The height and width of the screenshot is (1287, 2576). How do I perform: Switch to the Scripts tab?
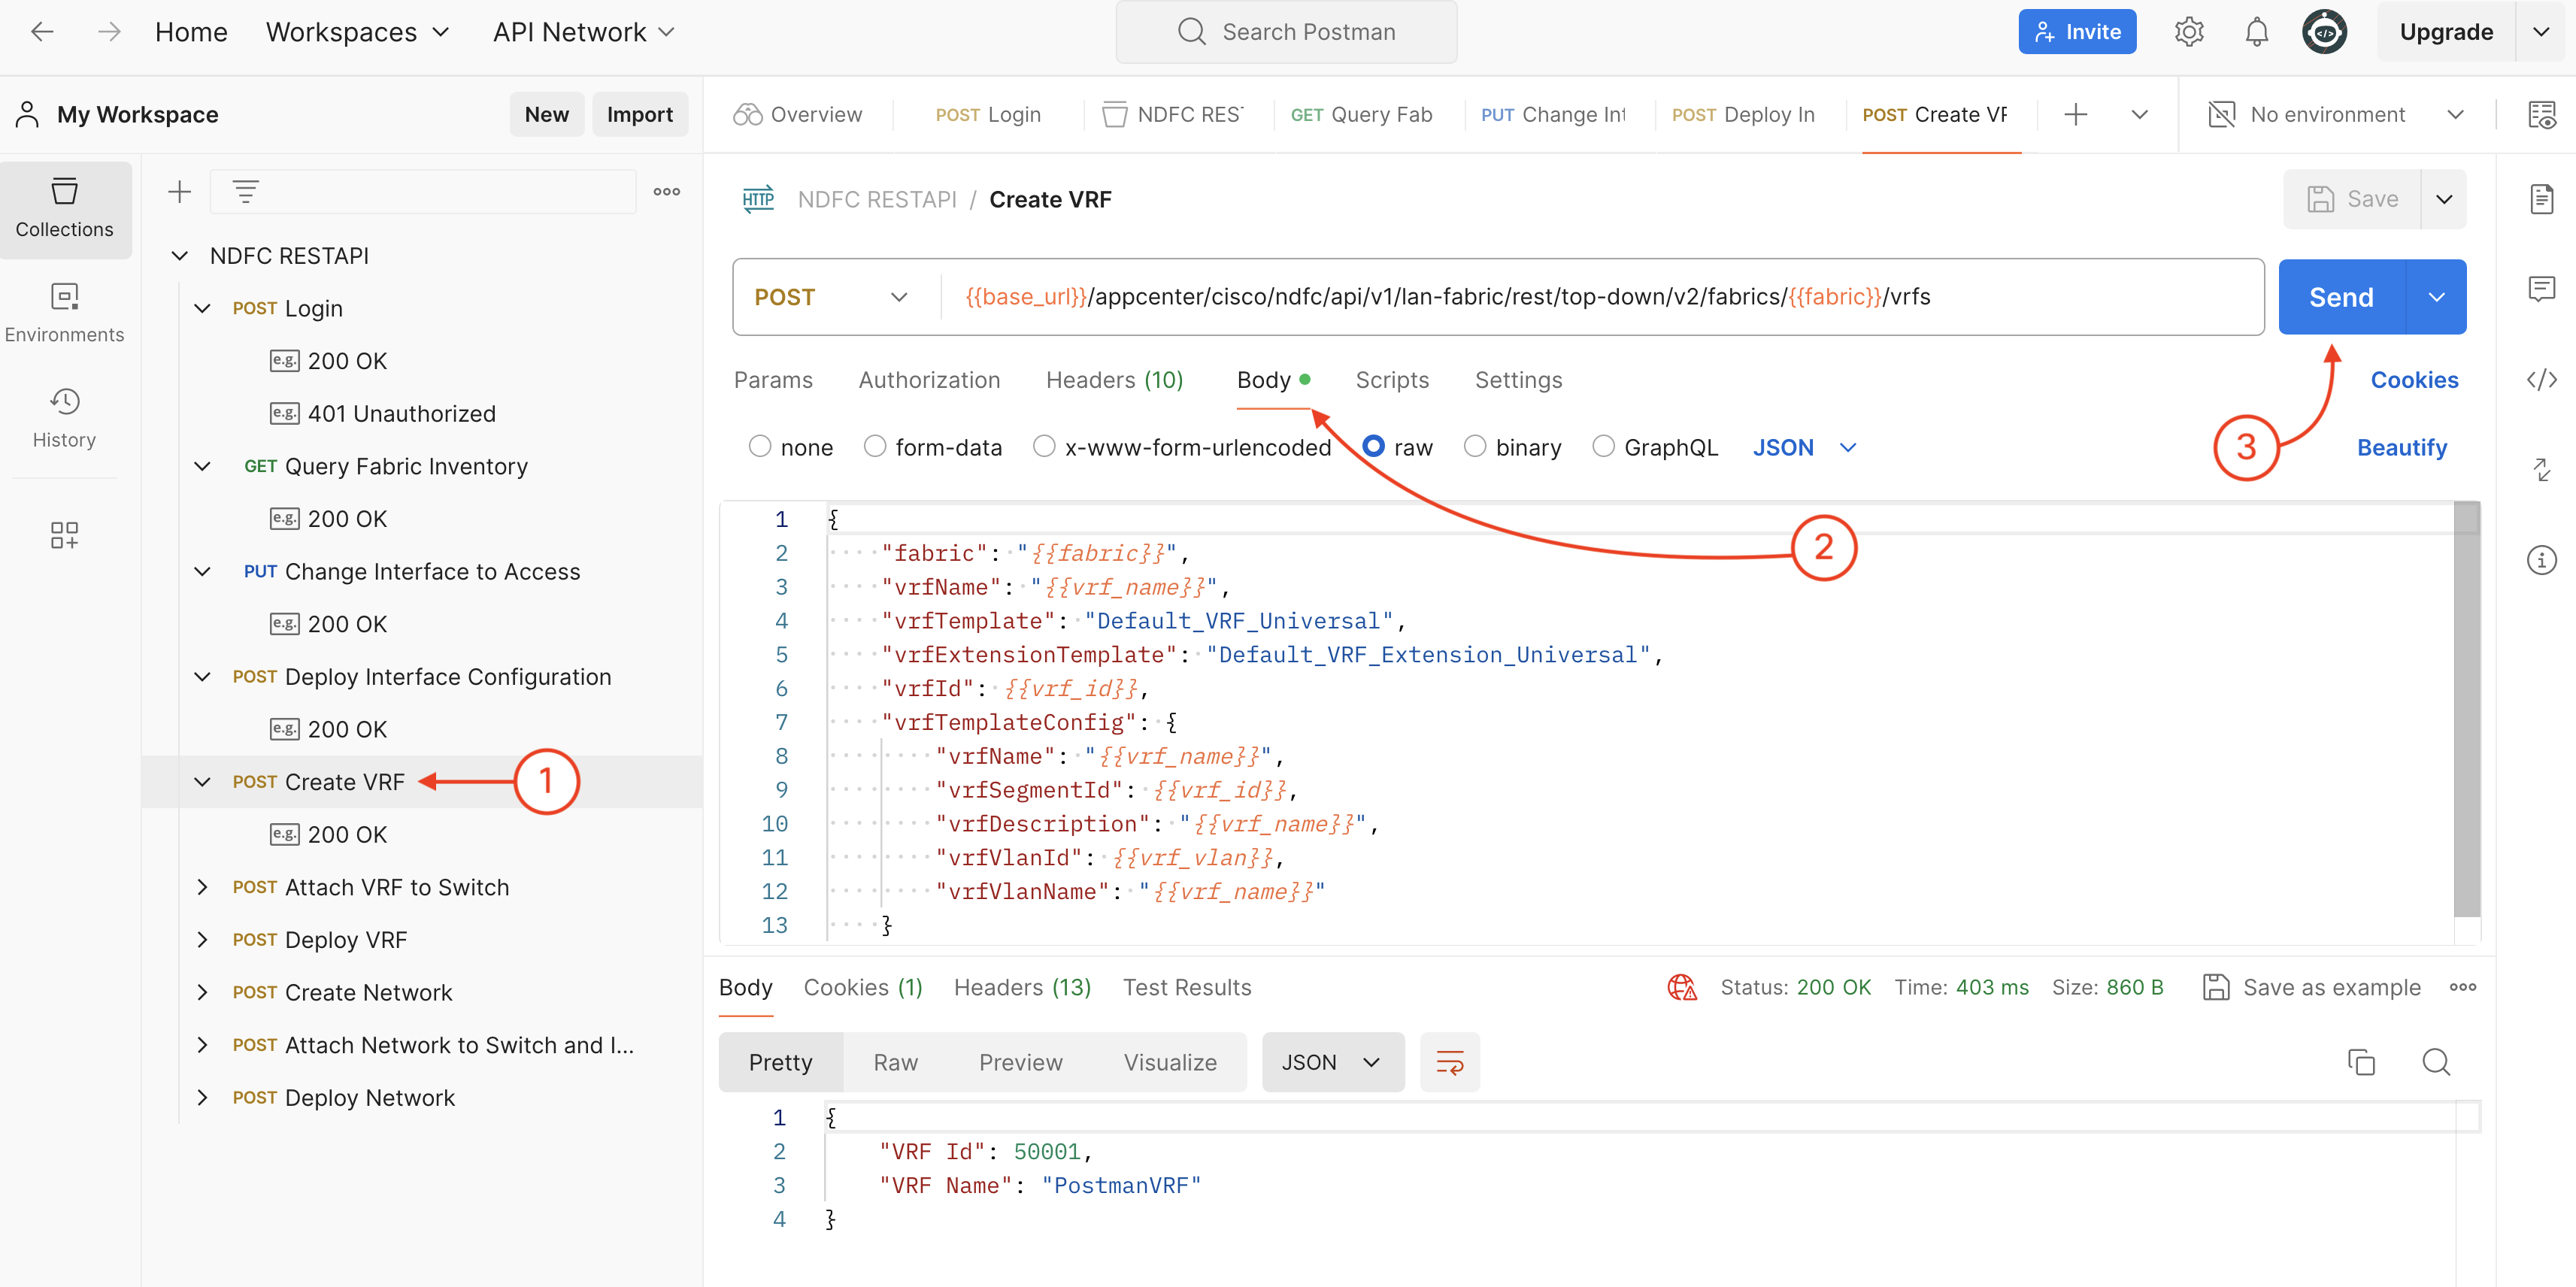(x=1392, y=380)
